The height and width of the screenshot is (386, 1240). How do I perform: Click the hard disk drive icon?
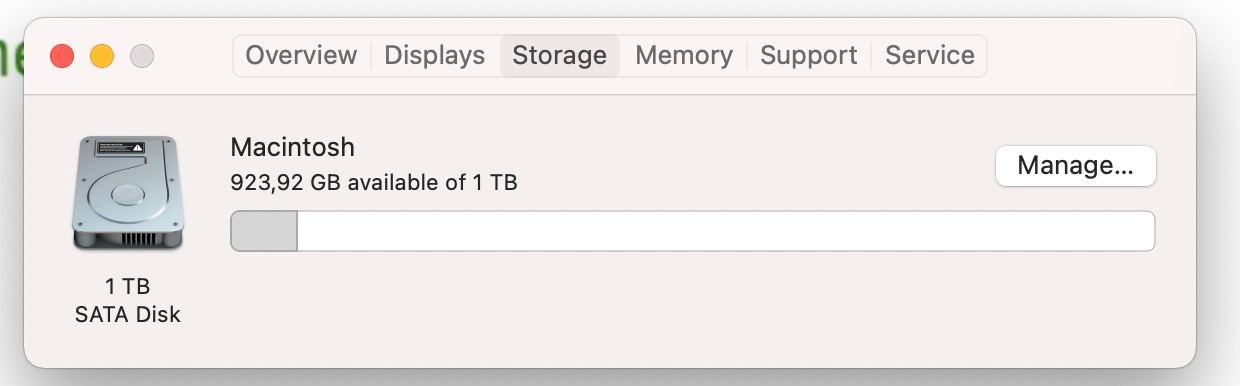coord(127,193)
